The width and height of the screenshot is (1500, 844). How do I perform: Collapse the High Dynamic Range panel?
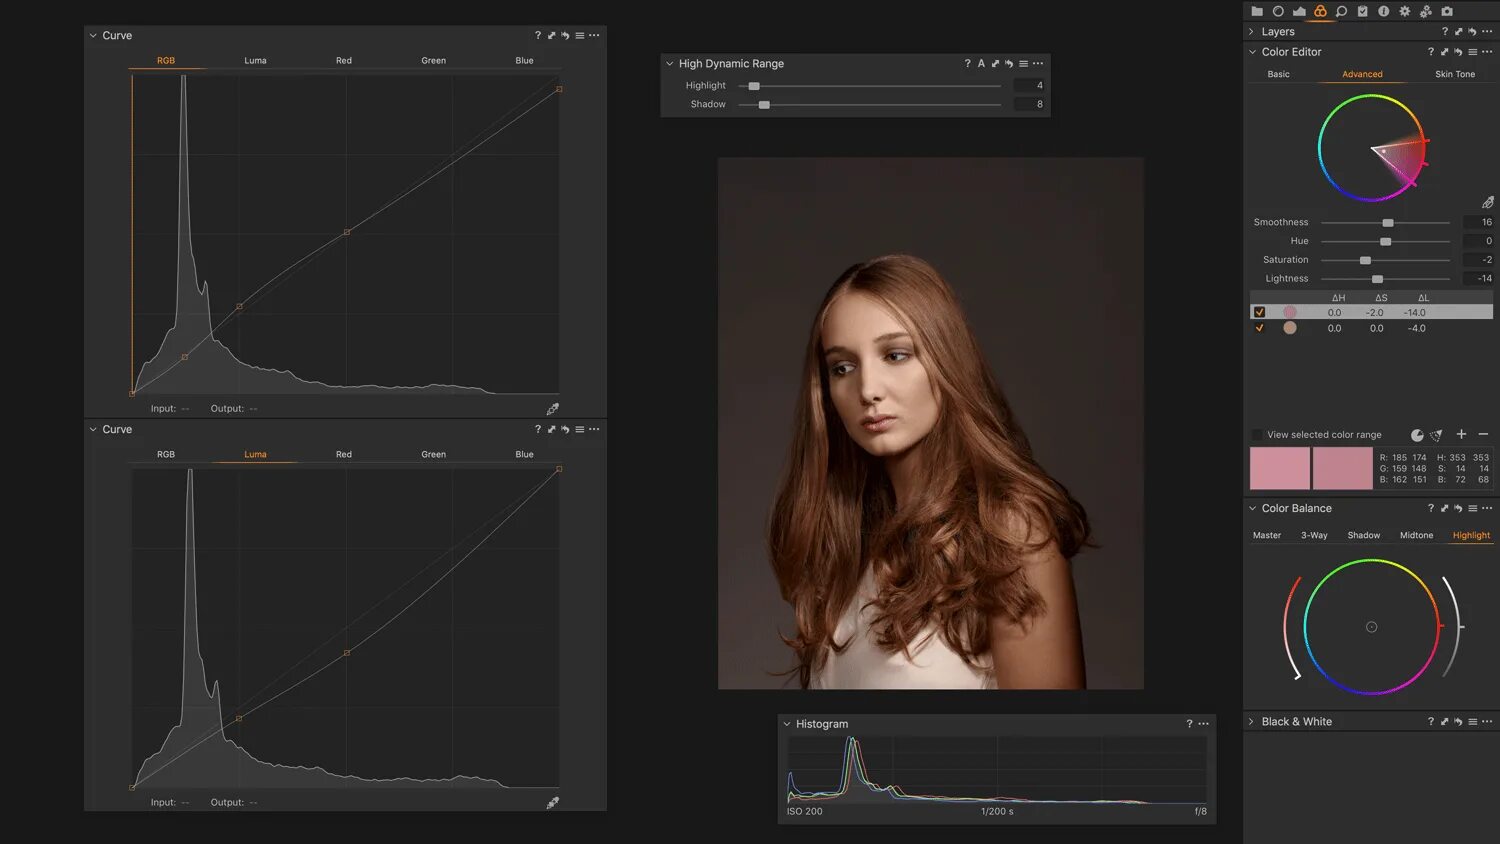point(670,63)
